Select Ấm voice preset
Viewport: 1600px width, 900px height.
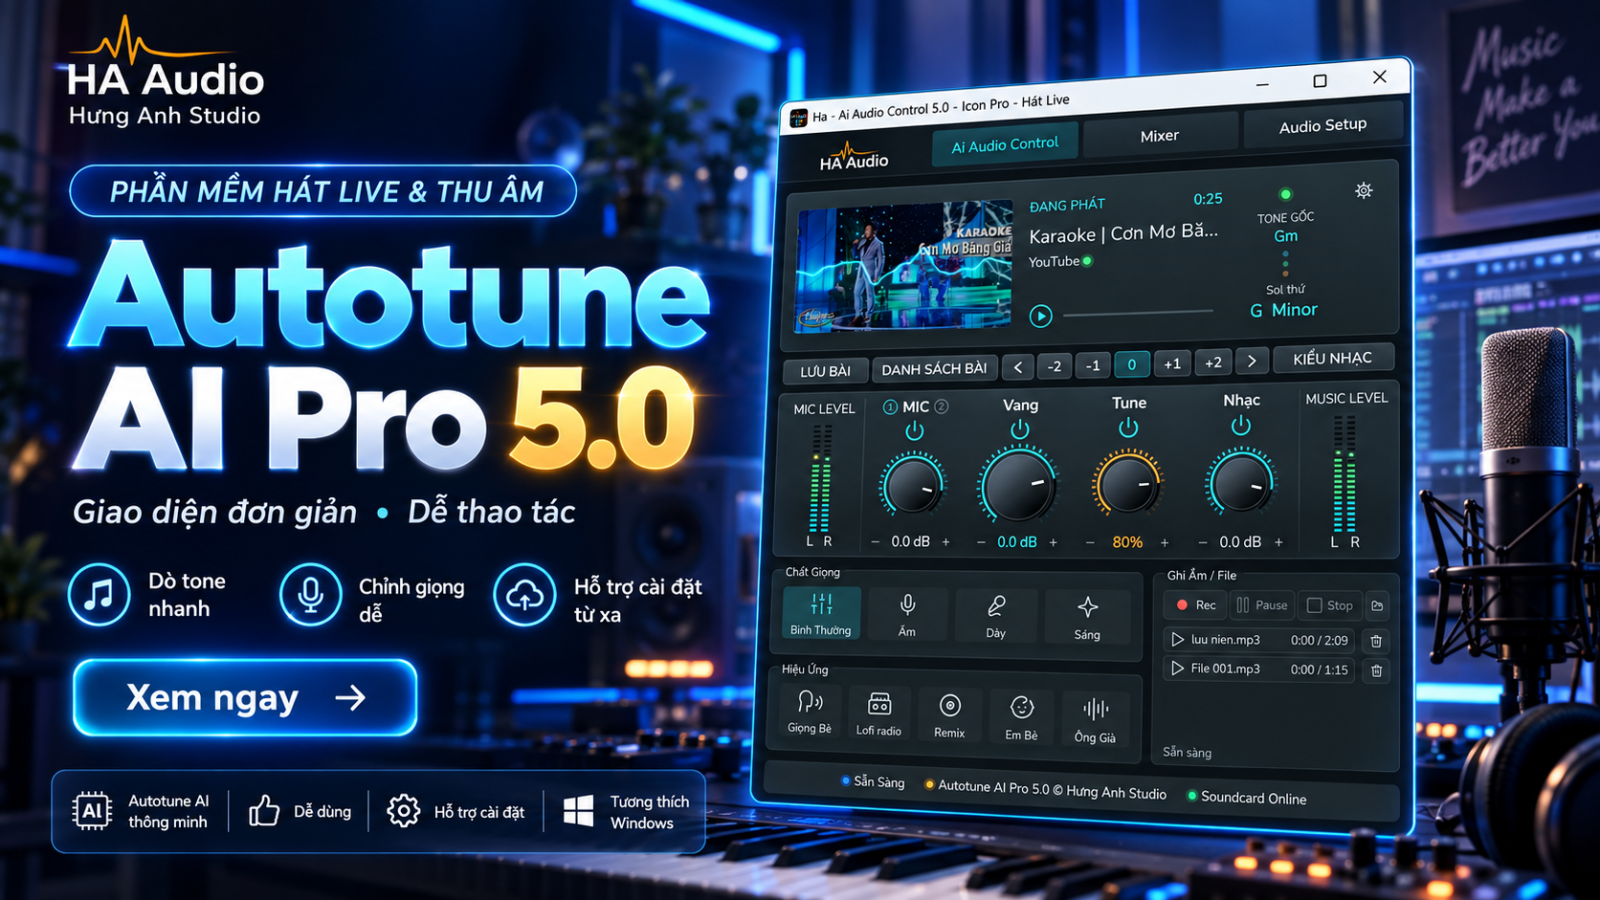(x=907, y=614)
